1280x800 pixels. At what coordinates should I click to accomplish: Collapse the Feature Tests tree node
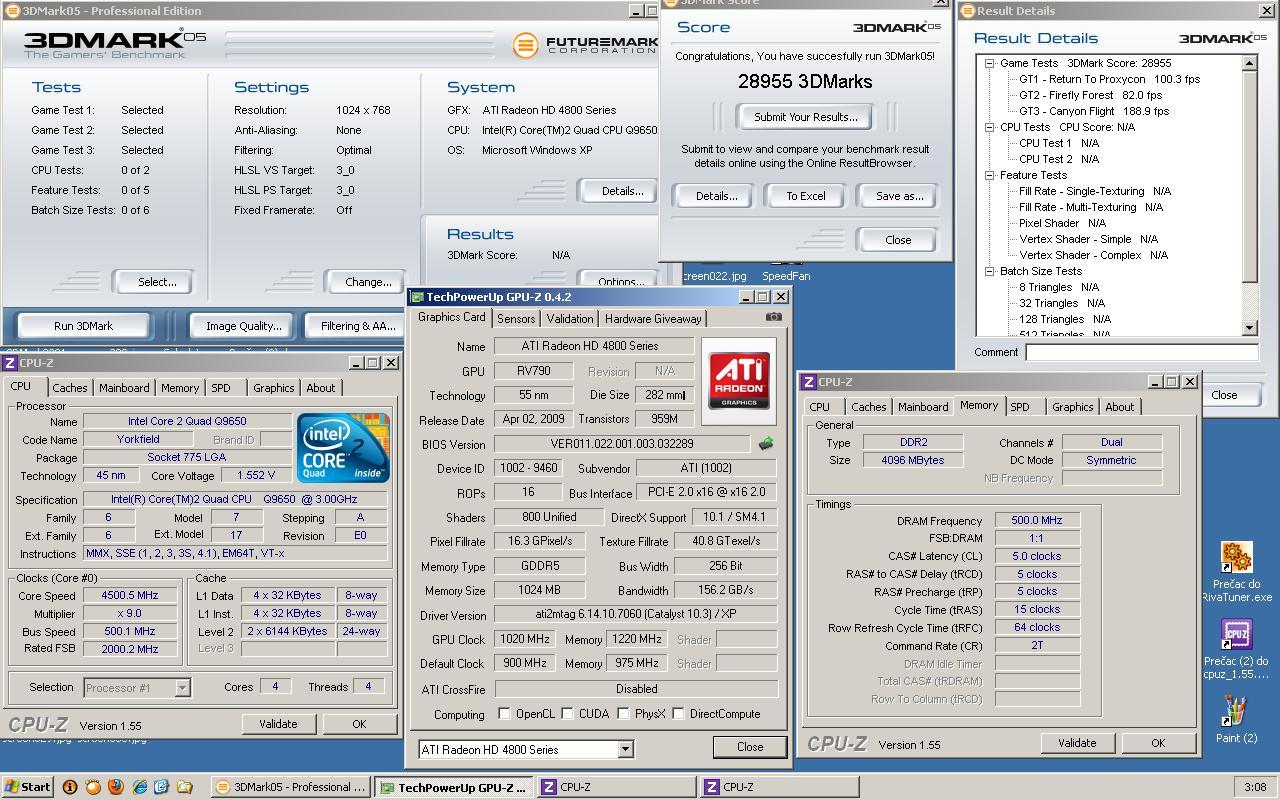tap(989, 175)
